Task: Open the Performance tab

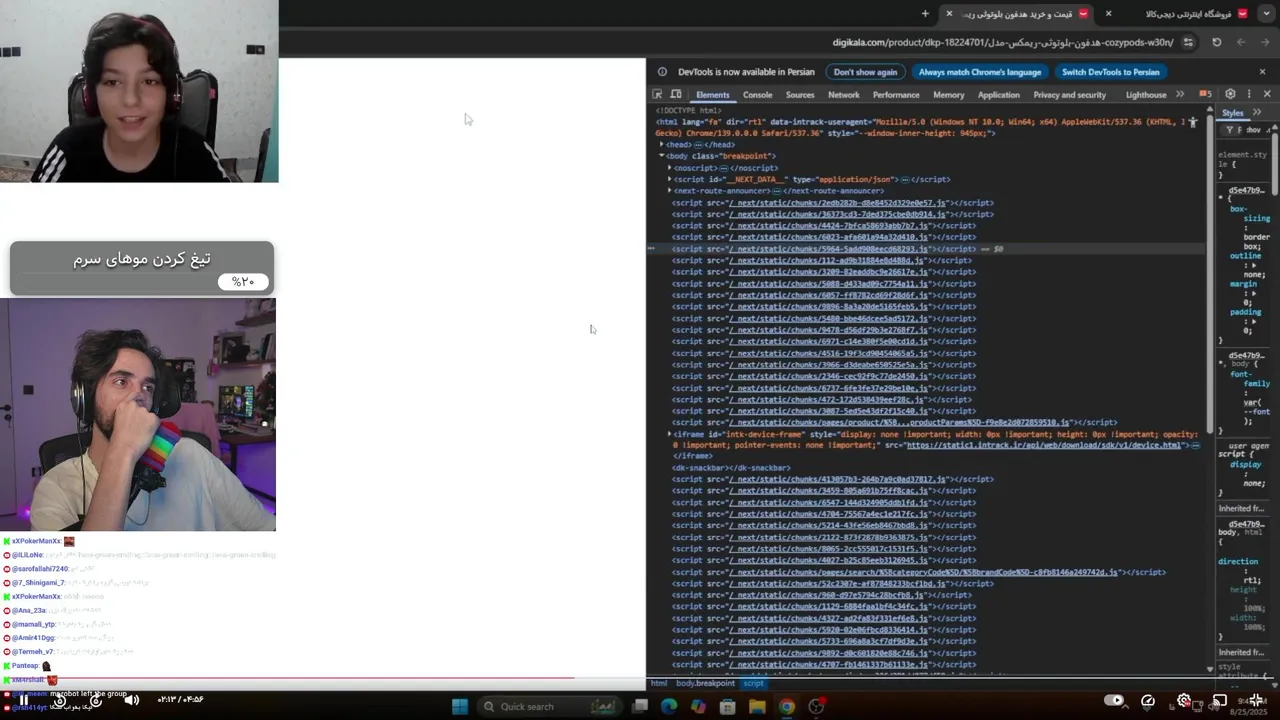Action: pos(896,95)
